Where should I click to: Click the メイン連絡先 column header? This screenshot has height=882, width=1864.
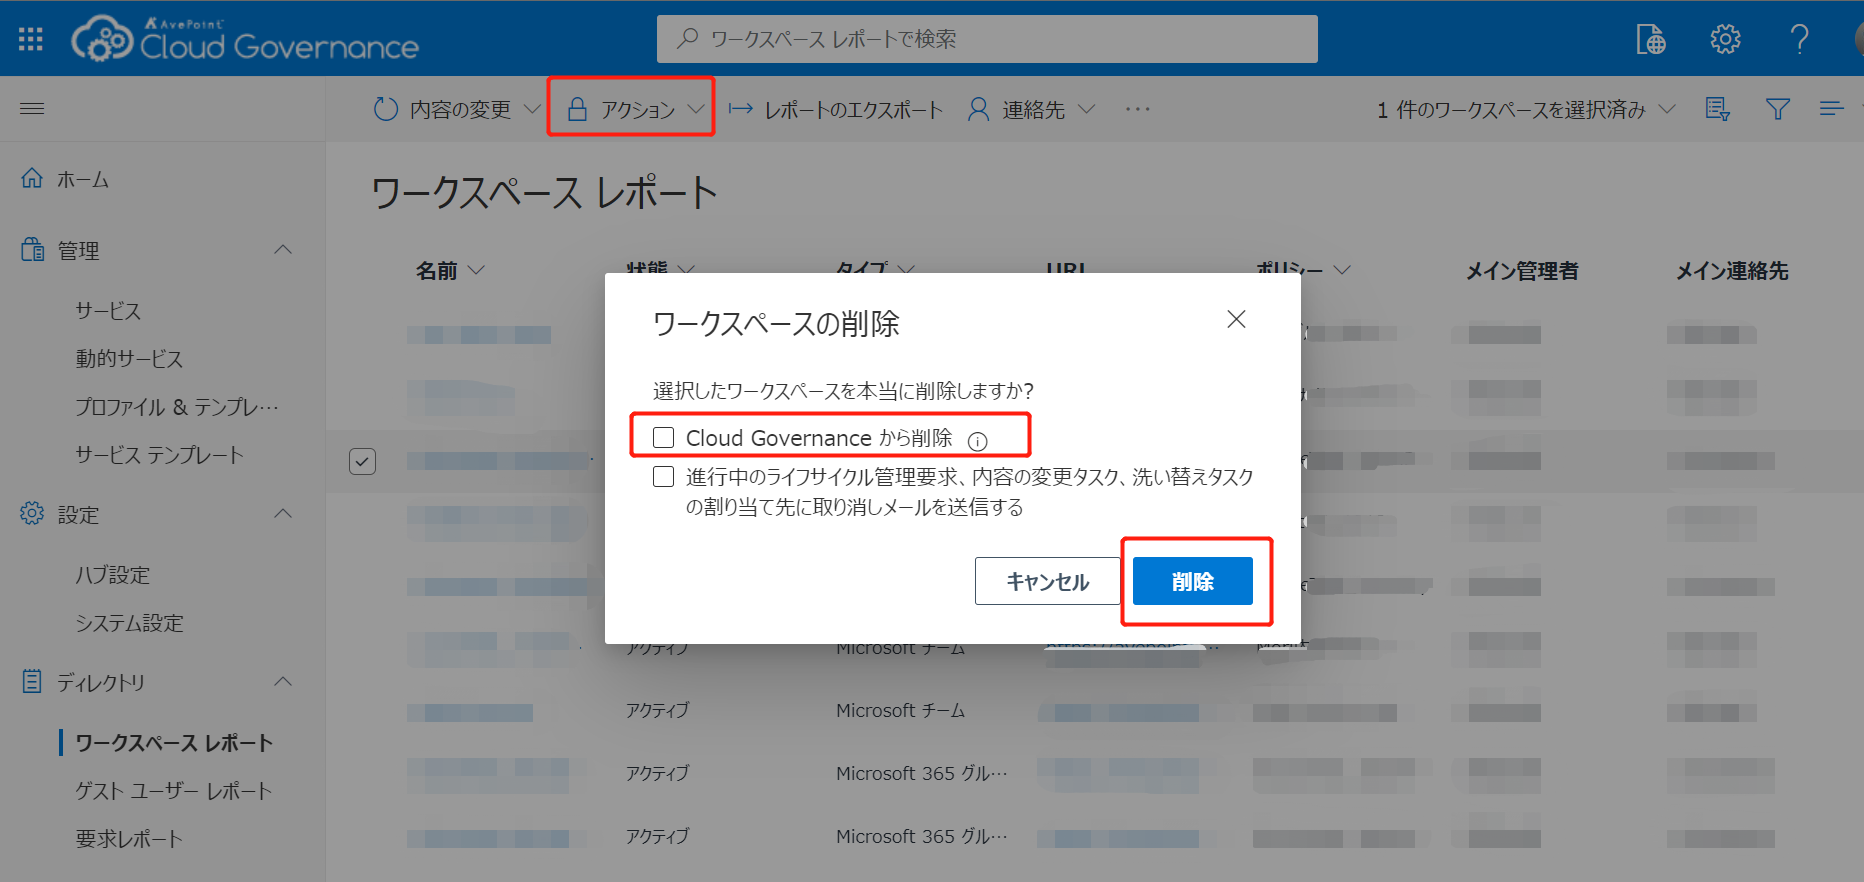pyautogui.click(x=1732, y=270)
